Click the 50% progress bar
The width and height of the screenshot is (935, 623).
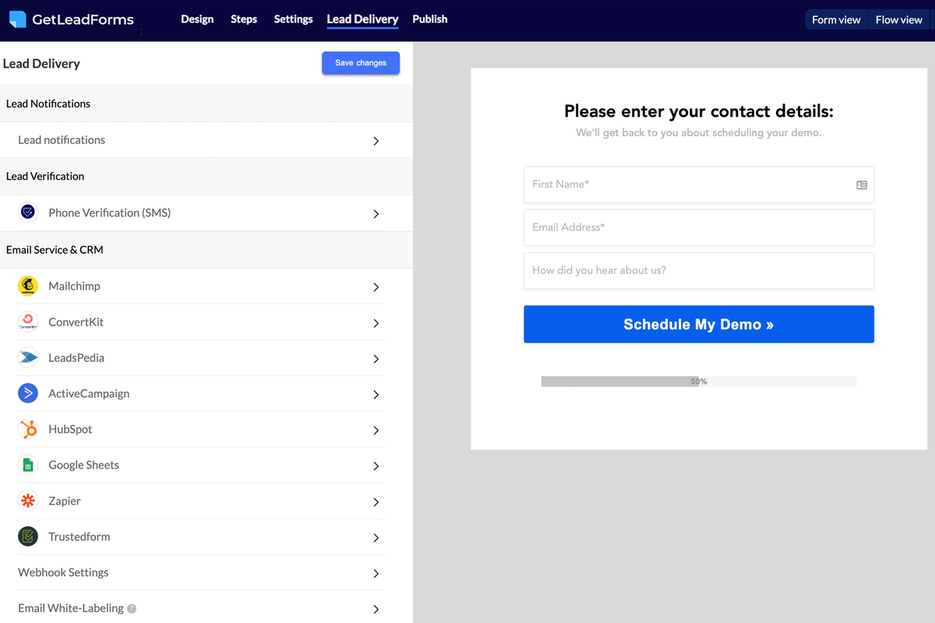coord(698,381)
